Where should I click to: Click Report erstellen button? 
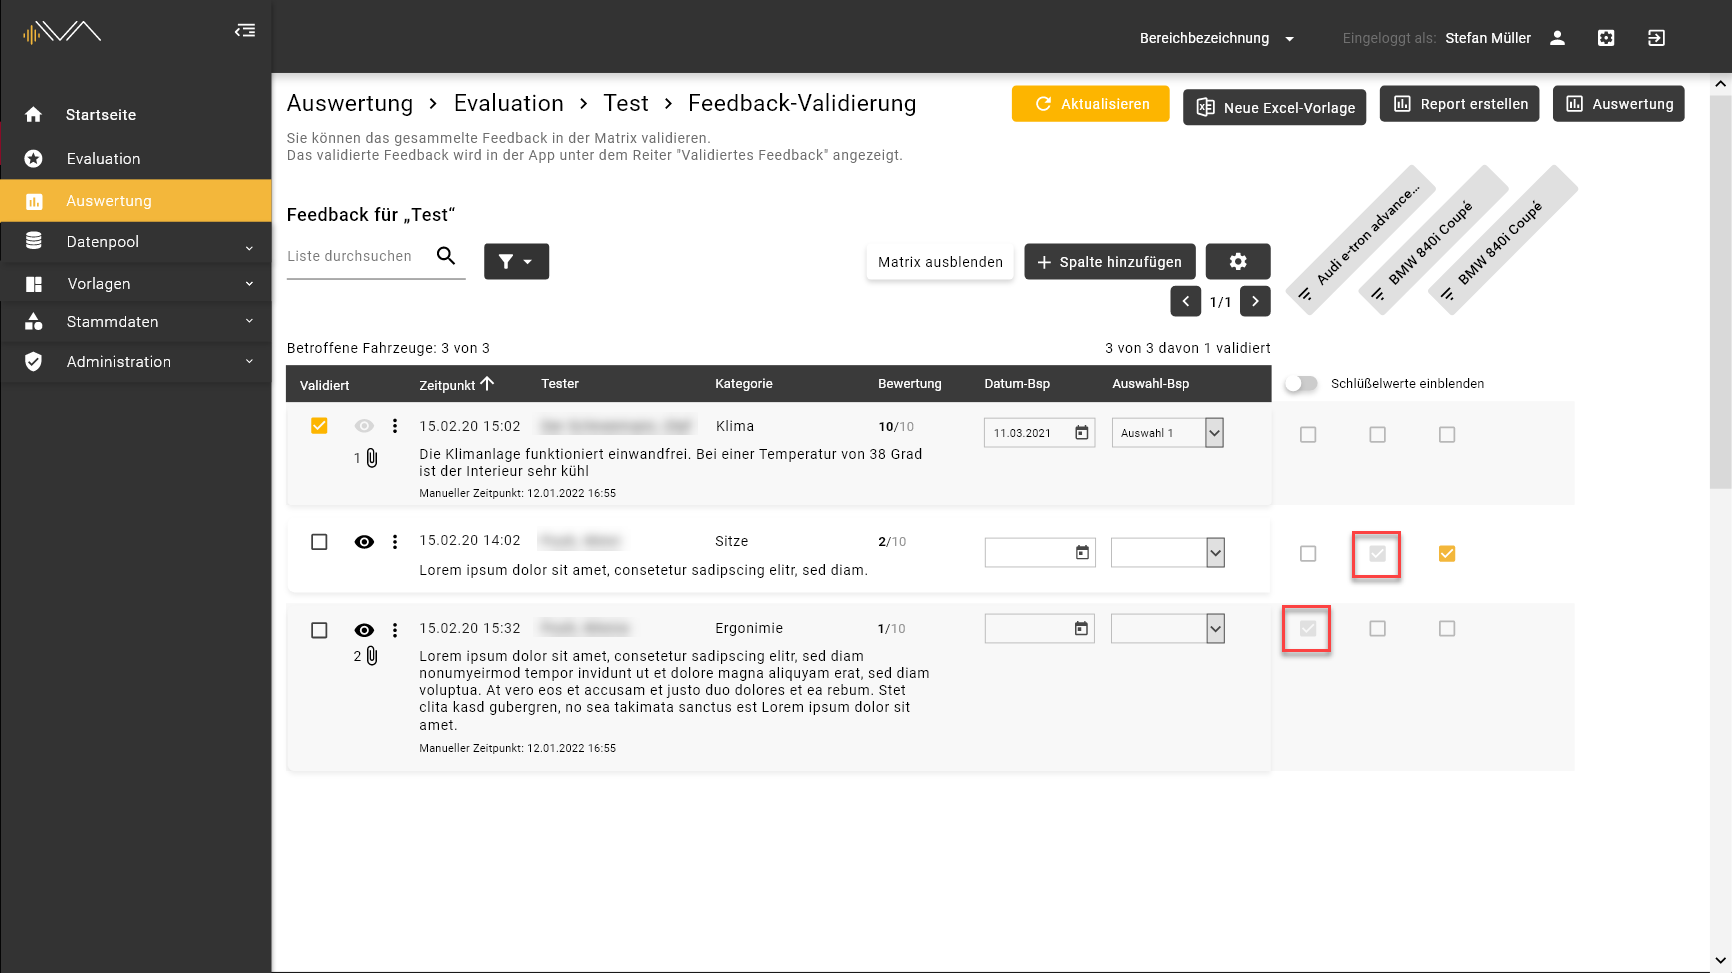coord(1460,104)
